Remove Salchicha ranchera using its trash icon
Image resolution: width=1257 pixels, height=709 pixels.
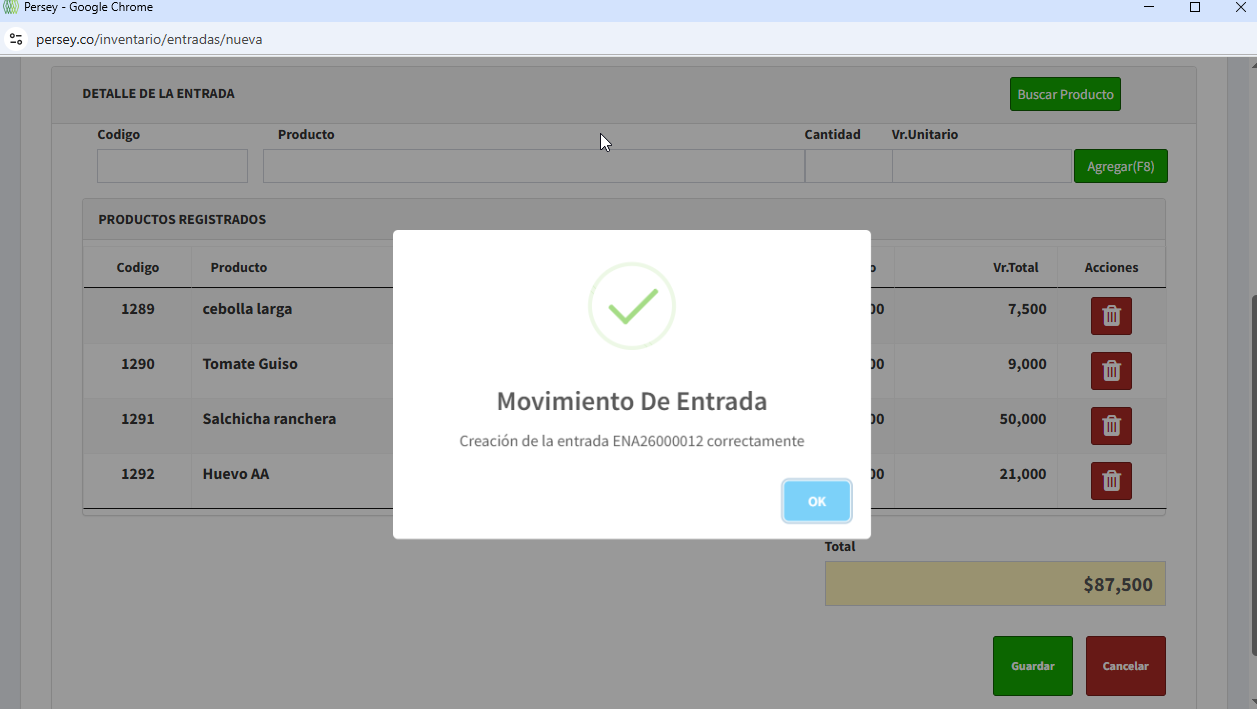[x=1110, y=426]
